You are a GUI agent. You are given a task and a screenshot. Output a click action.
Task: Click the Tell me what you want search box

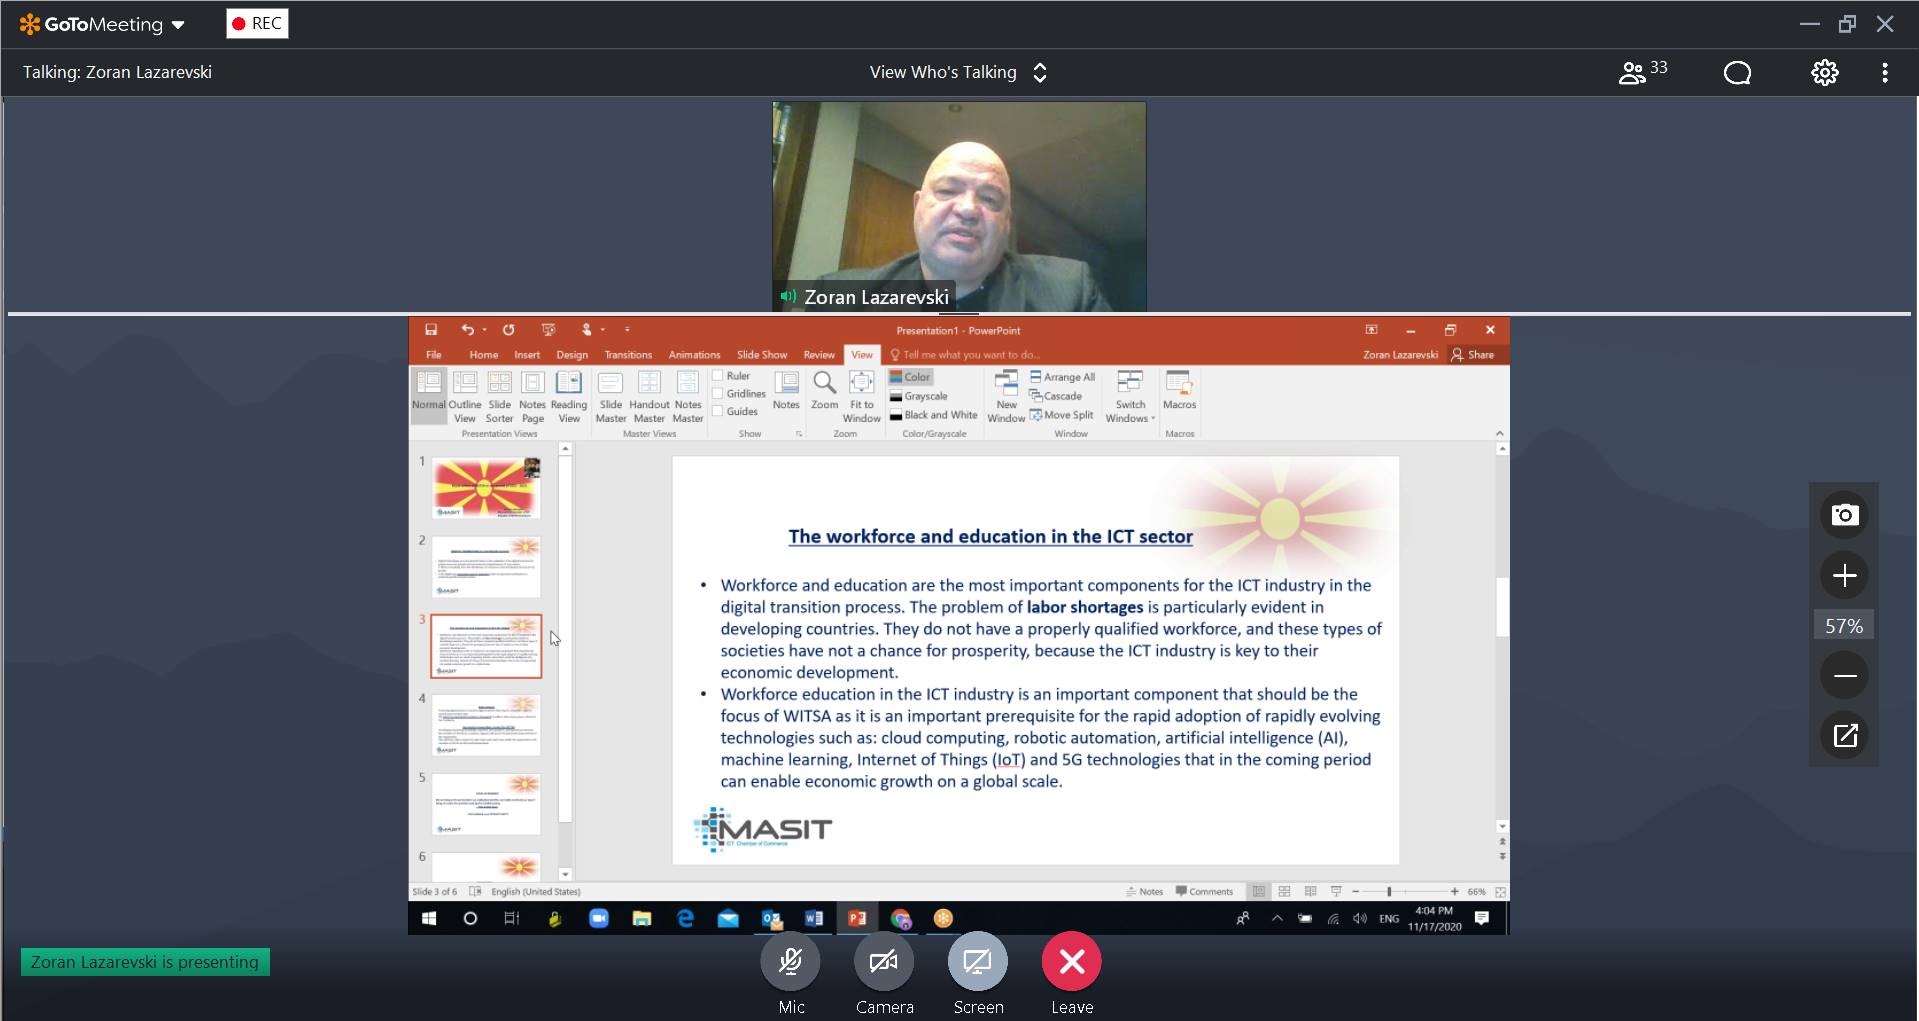[965, 355]
